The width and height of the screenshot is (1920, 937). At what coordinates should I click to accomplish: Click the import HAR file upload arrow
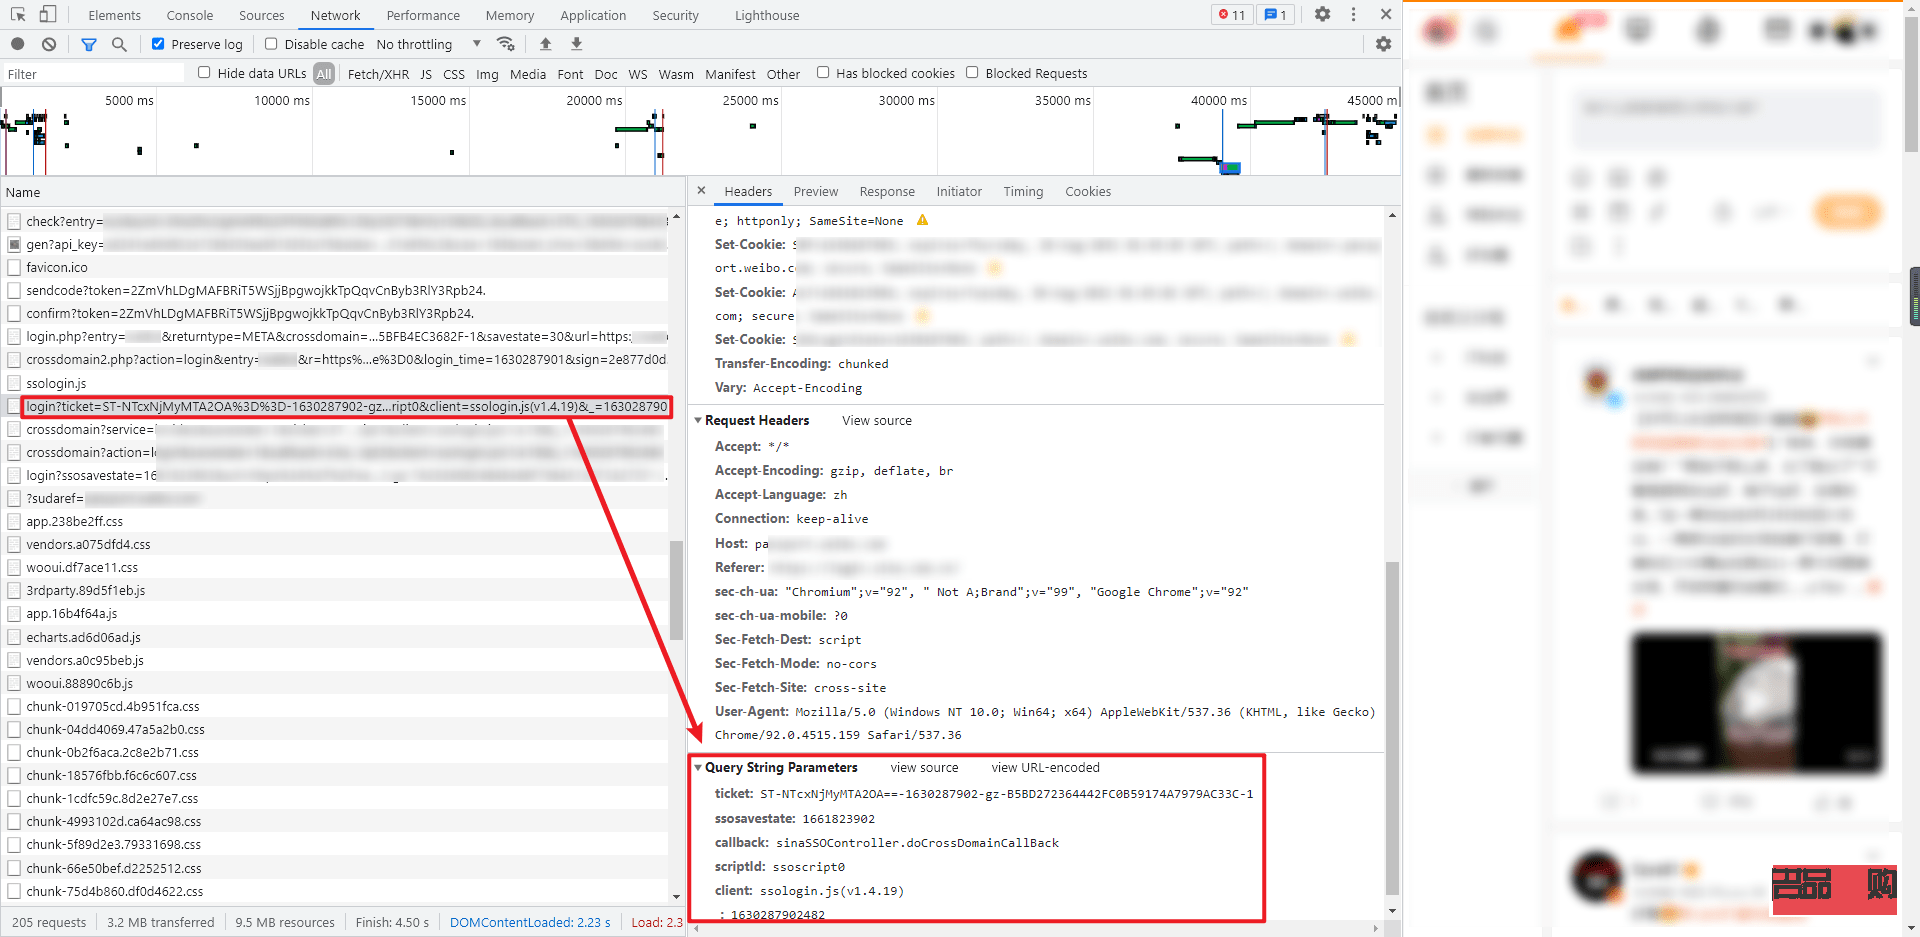[545, 44]
